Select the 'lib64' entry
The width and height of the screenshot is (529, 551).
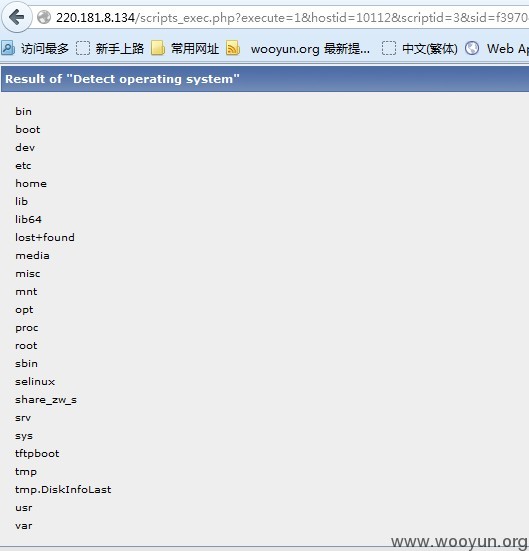pos(28,219)
